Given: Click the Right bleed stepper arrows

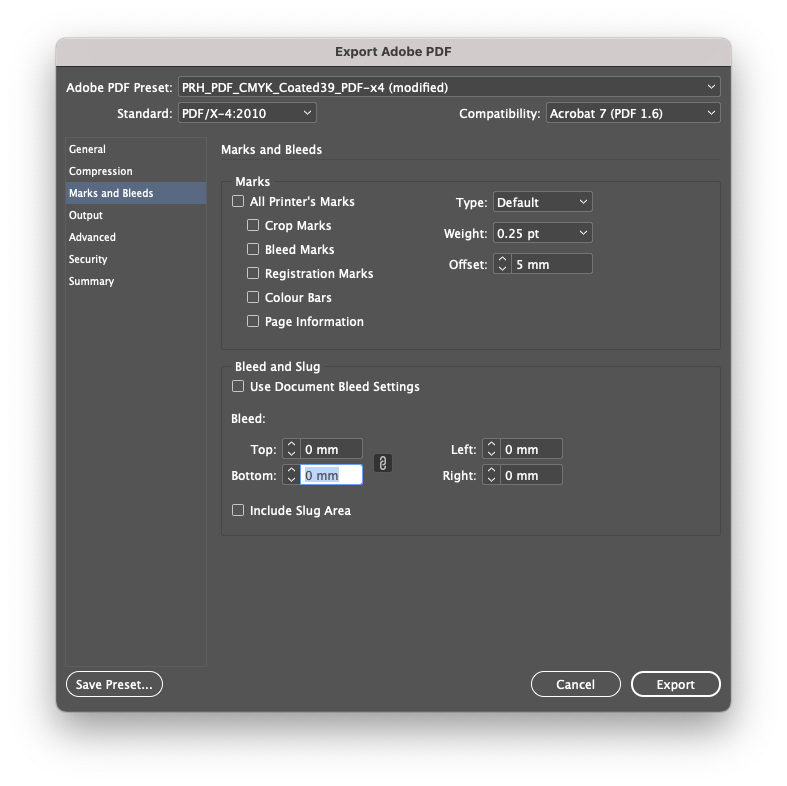Looking at the screenshot, I should click(x=491, y=475).
